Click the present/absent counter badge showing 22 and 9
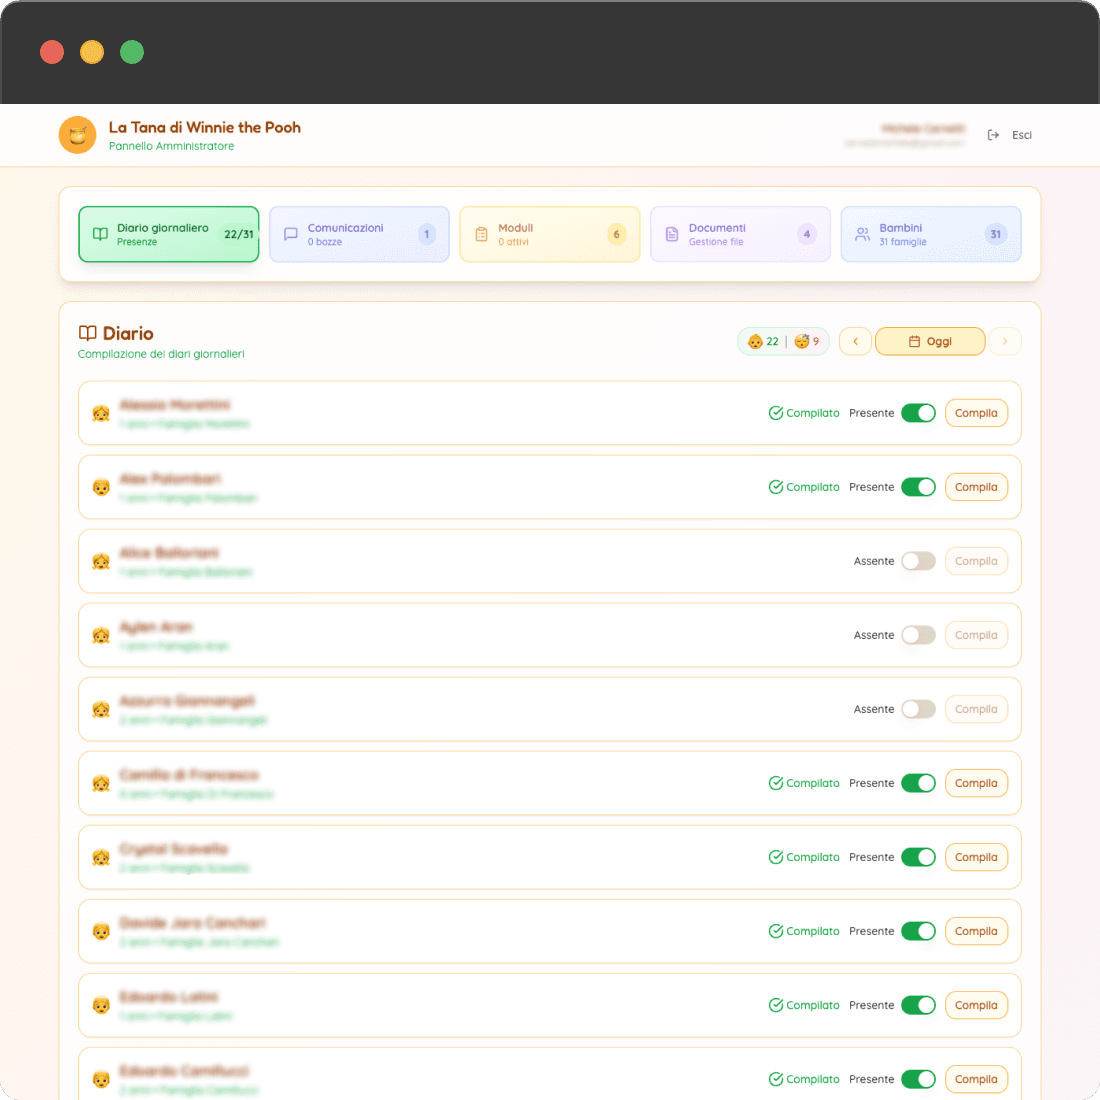The image size is (1100, 1100). [x=783, y=342]
